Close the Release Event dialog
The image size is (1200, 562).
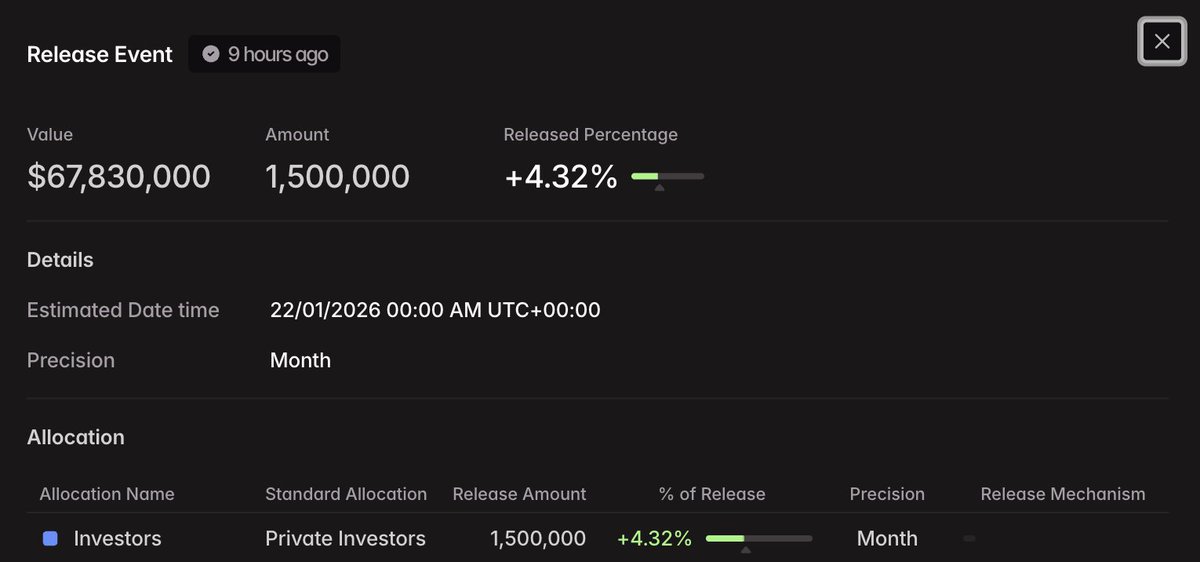pyautogui.click(x=1161, y=41)
